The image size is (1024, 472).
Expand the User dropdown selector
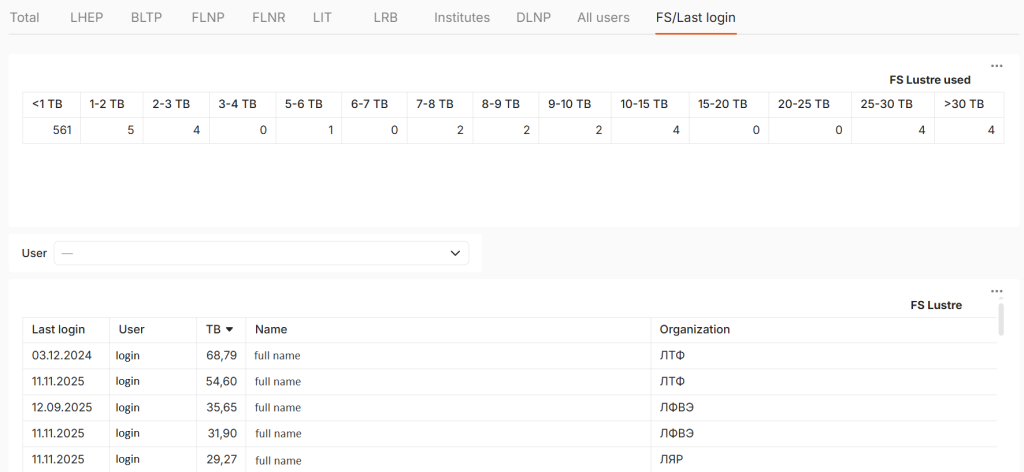coord(260,253)
